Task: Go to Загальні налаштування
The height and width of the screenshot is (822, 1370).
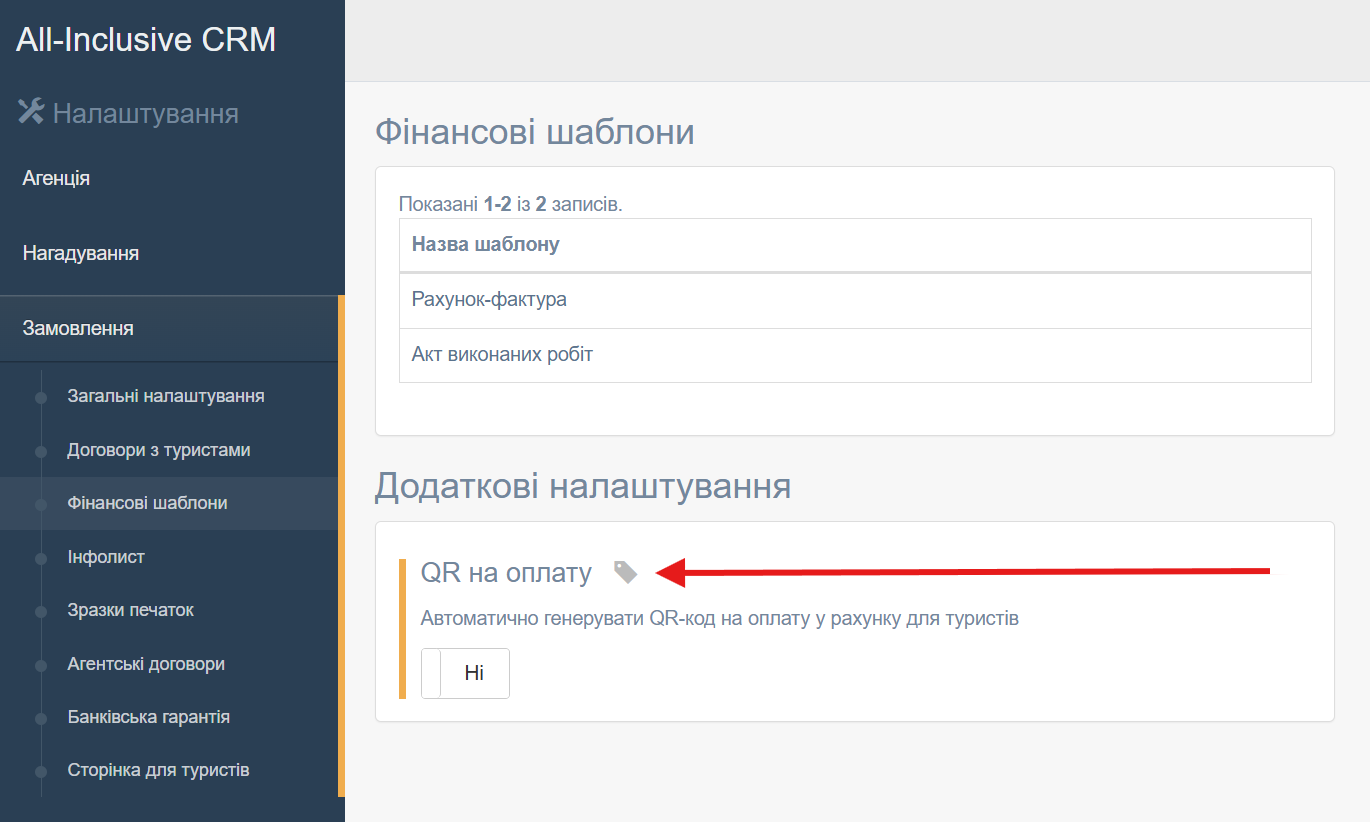Action: [166, 396]
